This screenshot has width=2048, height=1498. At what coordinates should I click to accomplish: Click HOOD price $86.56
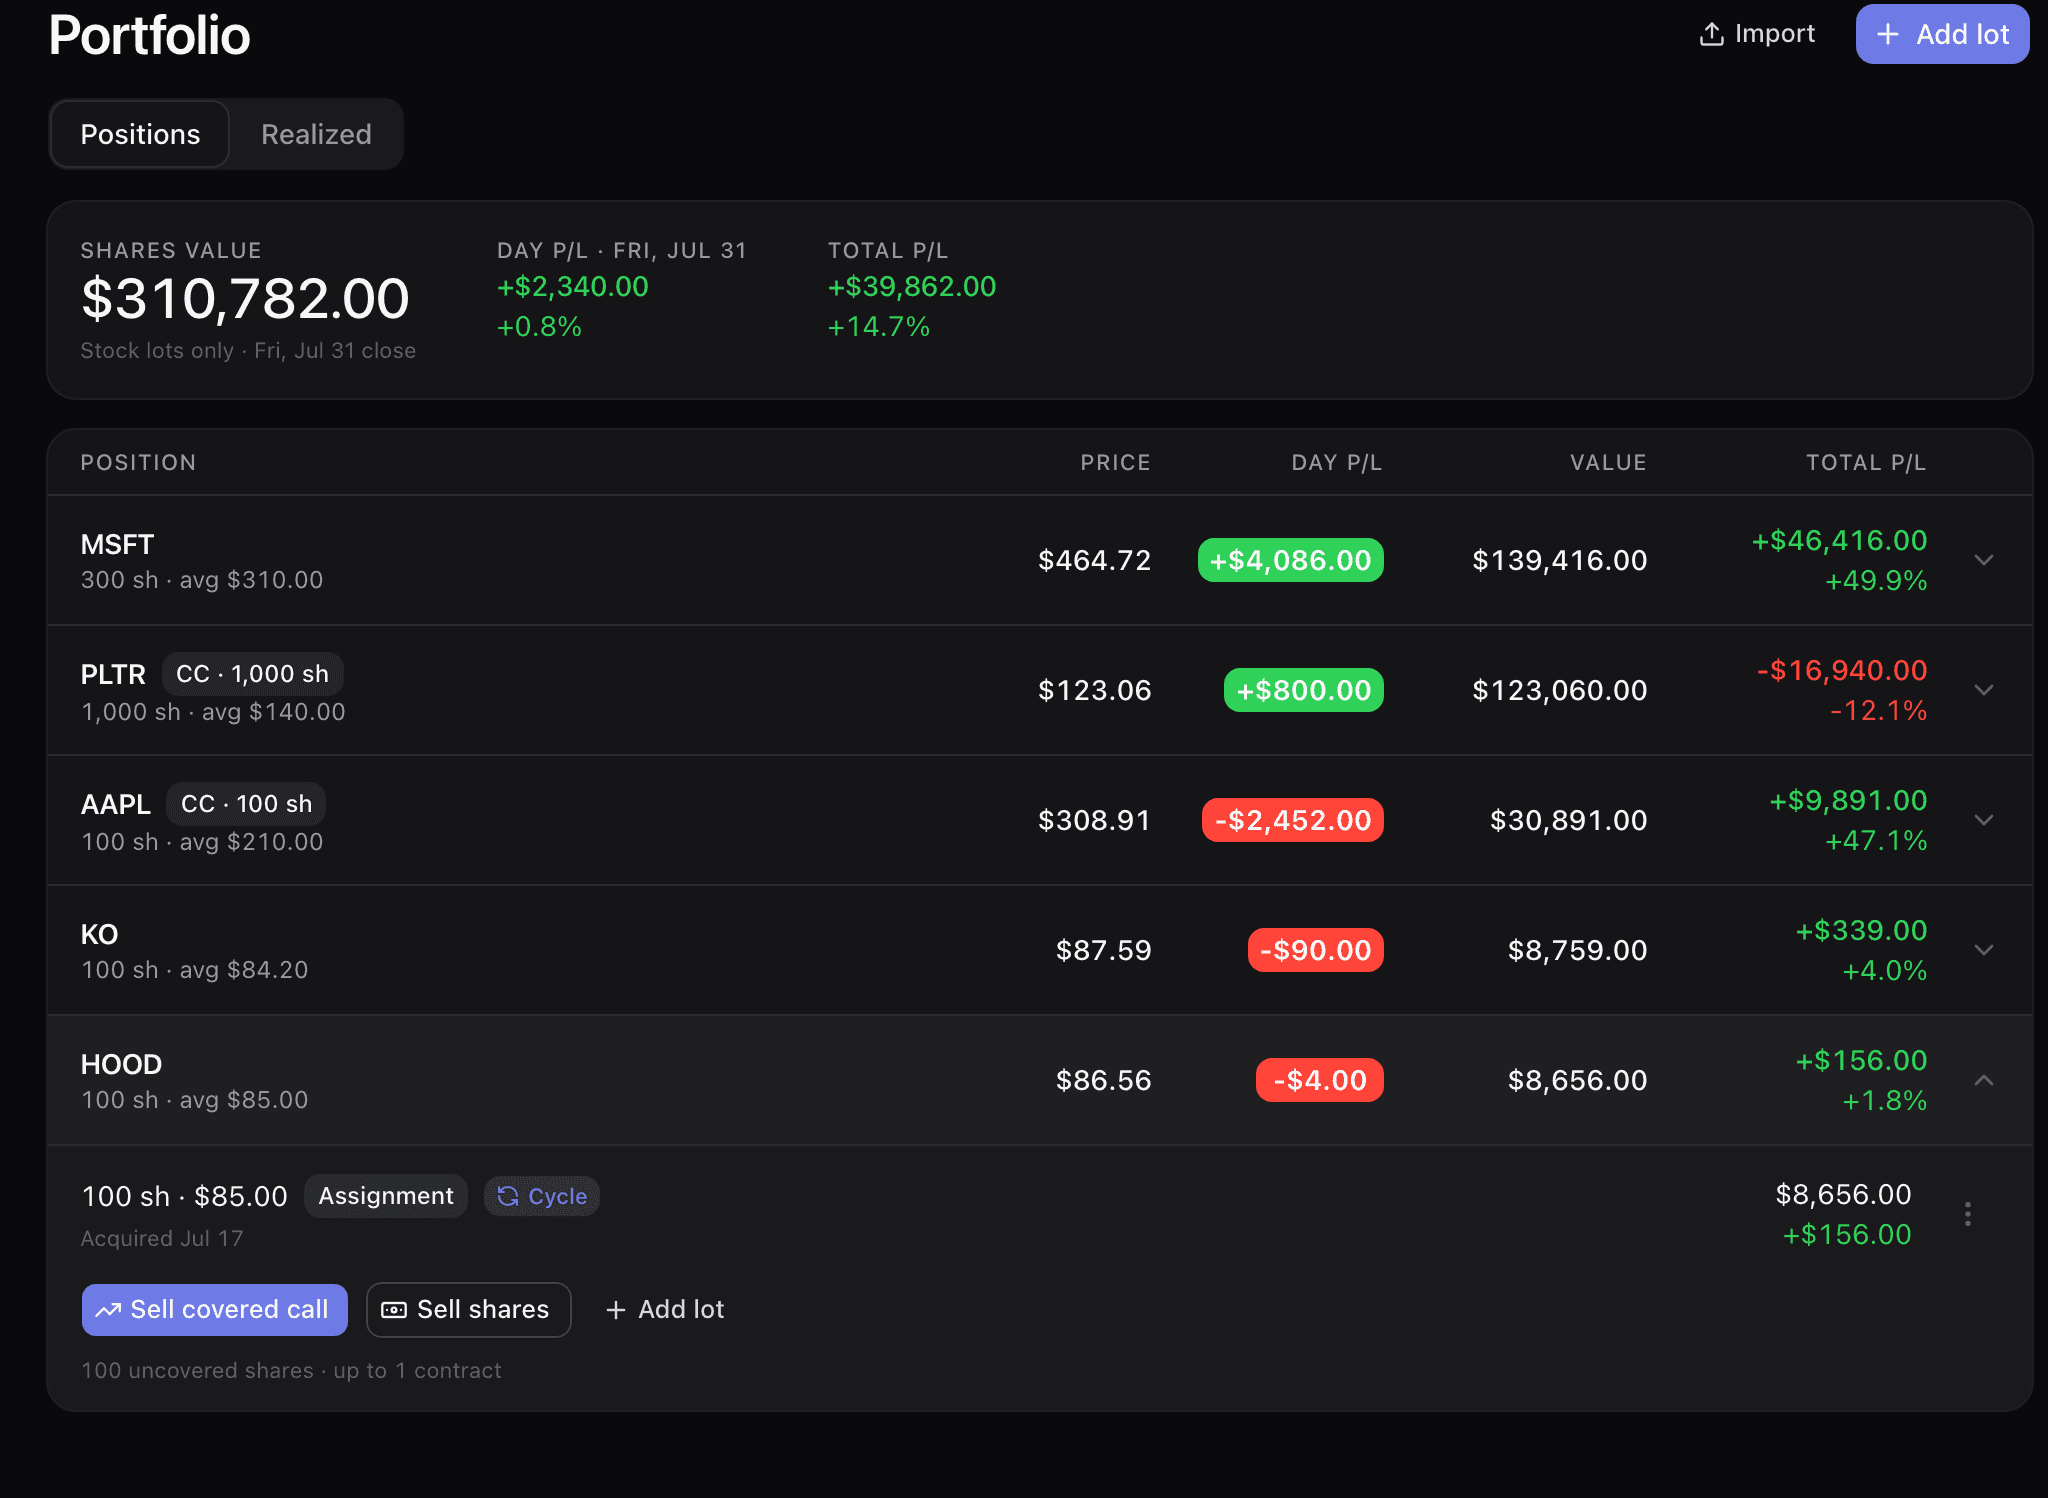coord(1104,1080)
